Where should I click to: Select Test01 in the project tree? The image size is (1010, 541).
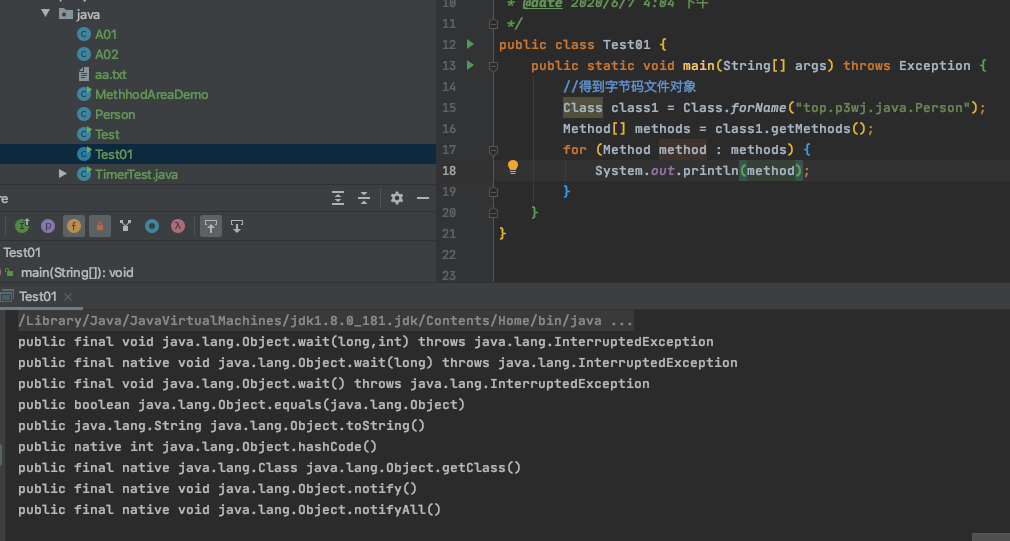point(114,154)
